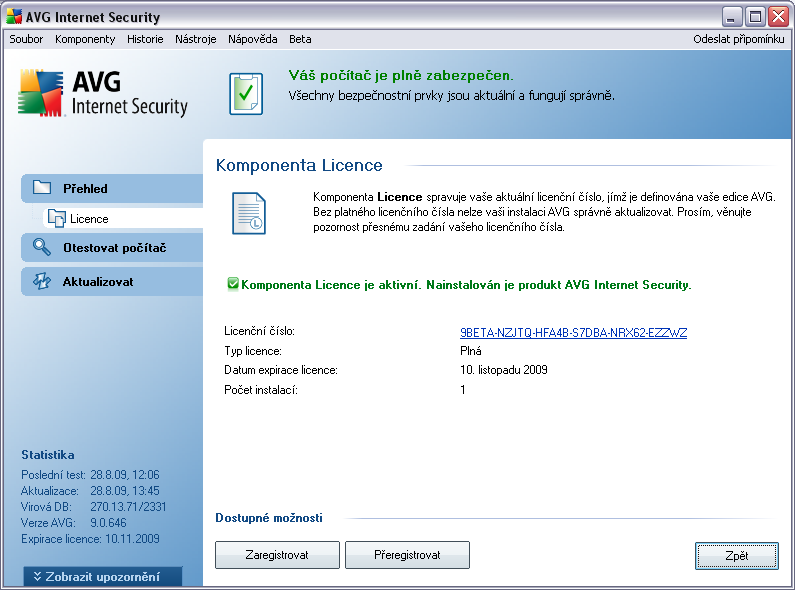Viewport: 795px width, 590px height.
Task: Click Verze AVG value 9.0.646
Action: point(109,523)
